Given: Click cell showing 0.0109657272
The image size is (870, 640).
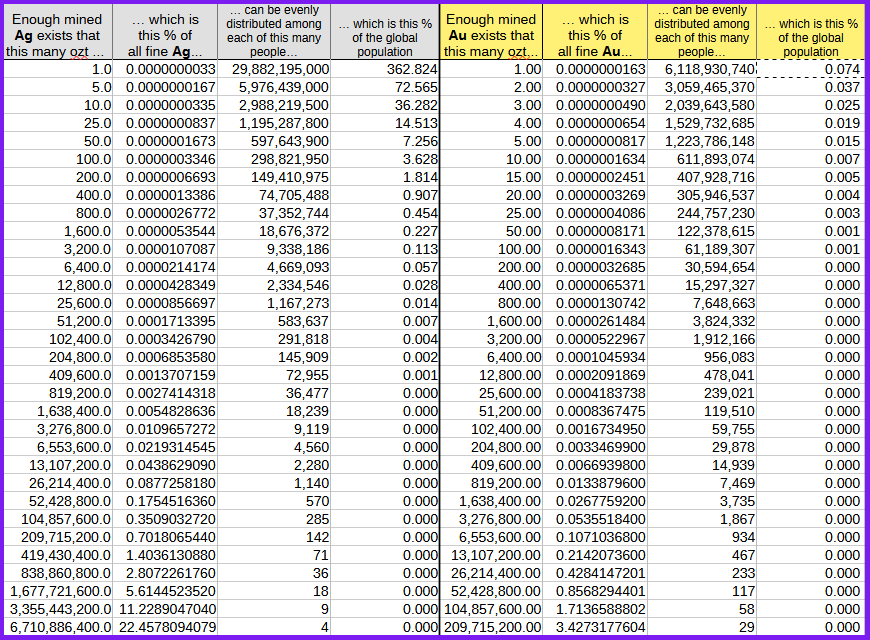Looking at the screenshot, I should [x=165, y=429].
